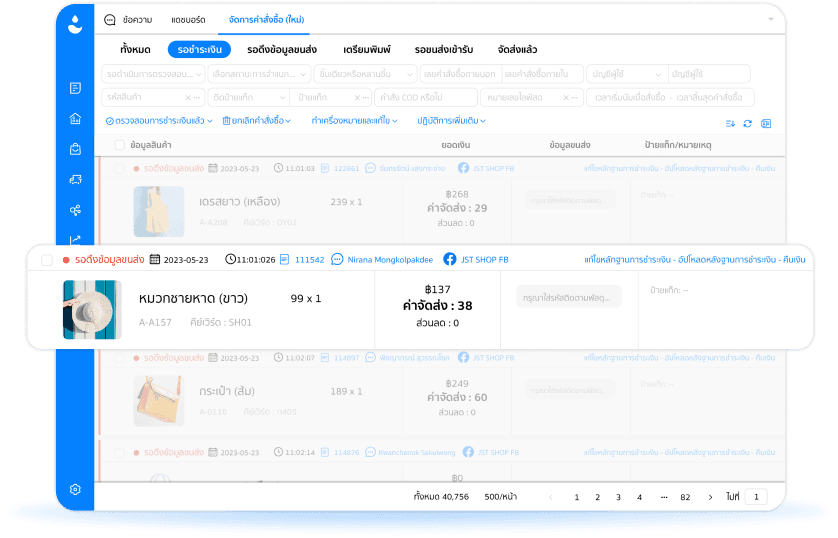Open the first บัญชีผู้ใช้ dropdown
Screen dimensions: 838x538
click(626, 74)
